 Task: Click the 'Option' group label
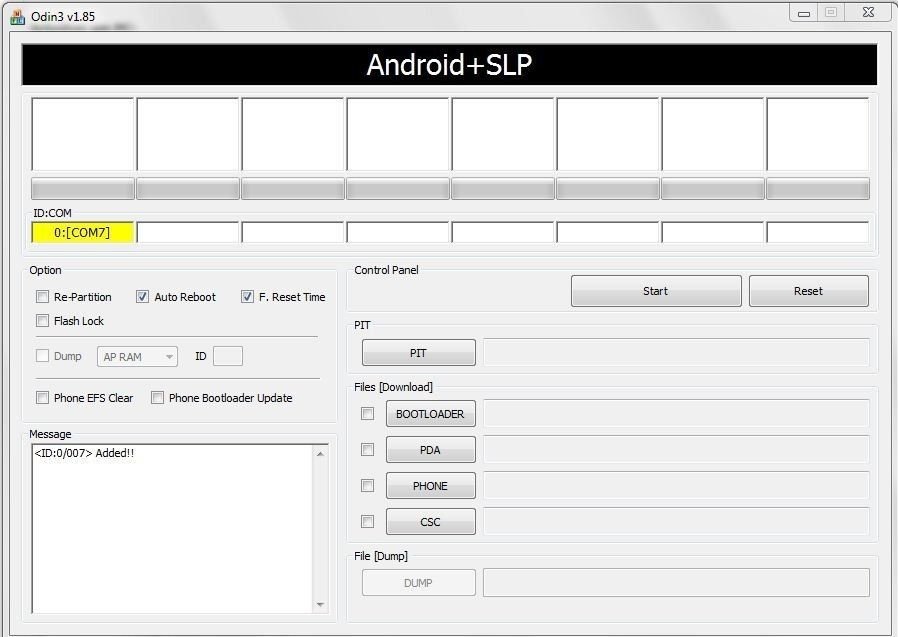45,270
